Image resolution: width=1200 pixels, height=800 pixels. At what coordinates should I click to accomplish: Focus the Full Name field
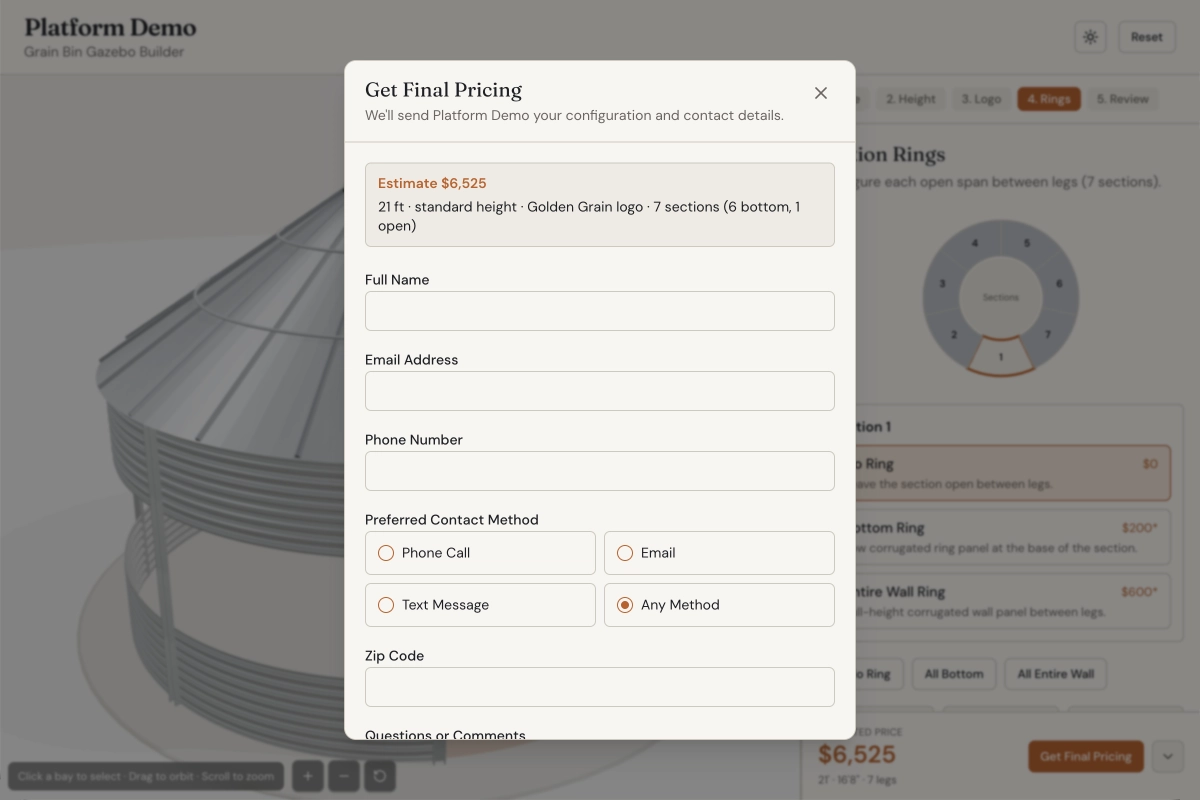(600, 311)
